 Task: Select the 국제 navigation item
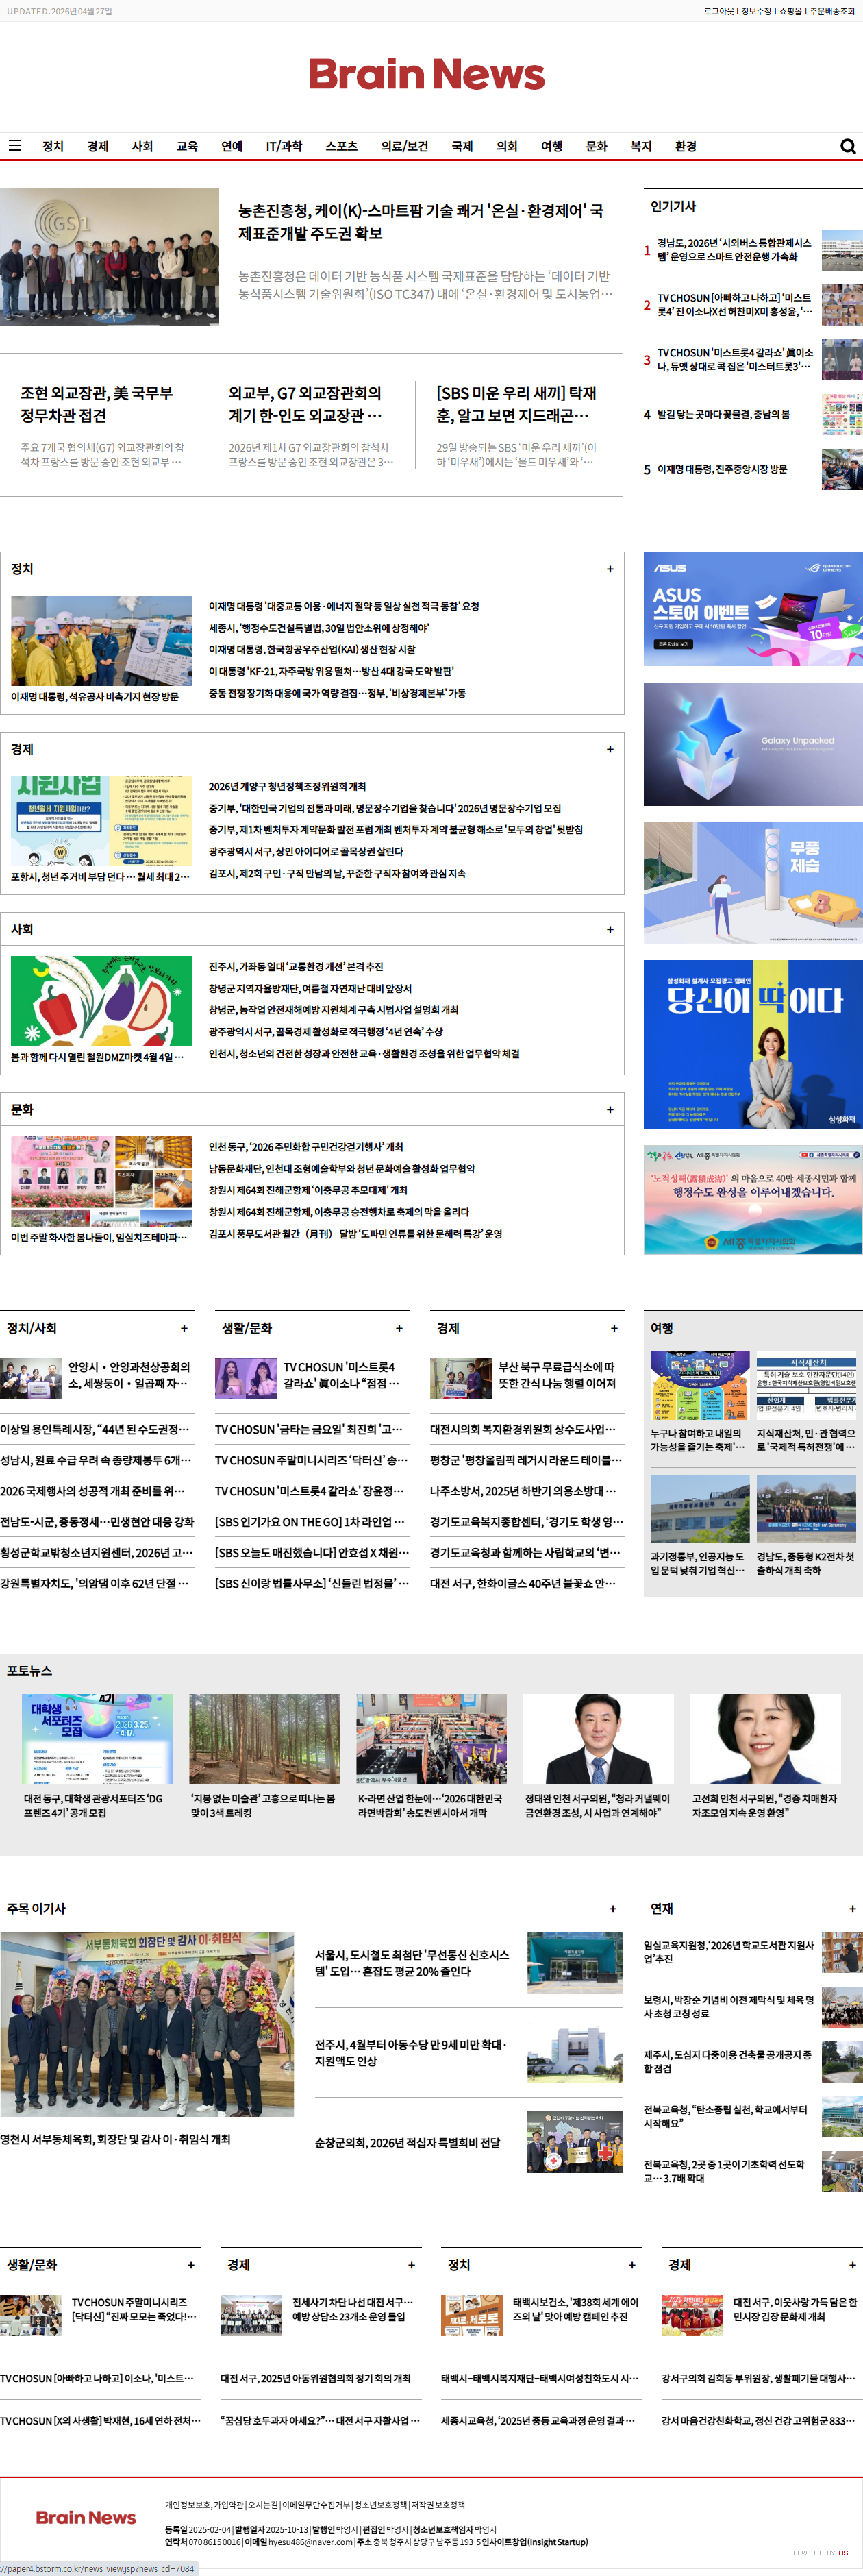[x=462, y=146]
